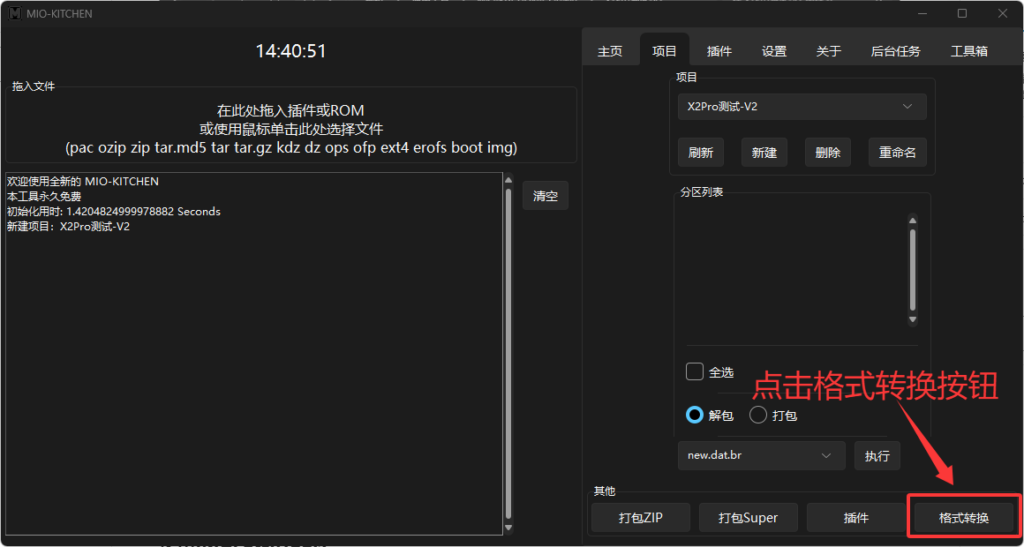The image size is (1024, 547).
Task: Click the partition list scrollbar up arrow
Action: pyautogui.click(x=912, y=220)
